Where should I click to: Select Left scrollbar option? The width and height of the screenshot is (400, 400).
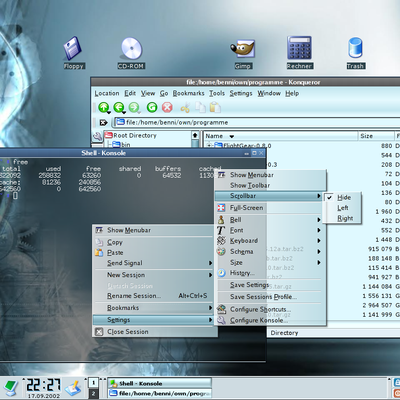click(x=342, y=208)
